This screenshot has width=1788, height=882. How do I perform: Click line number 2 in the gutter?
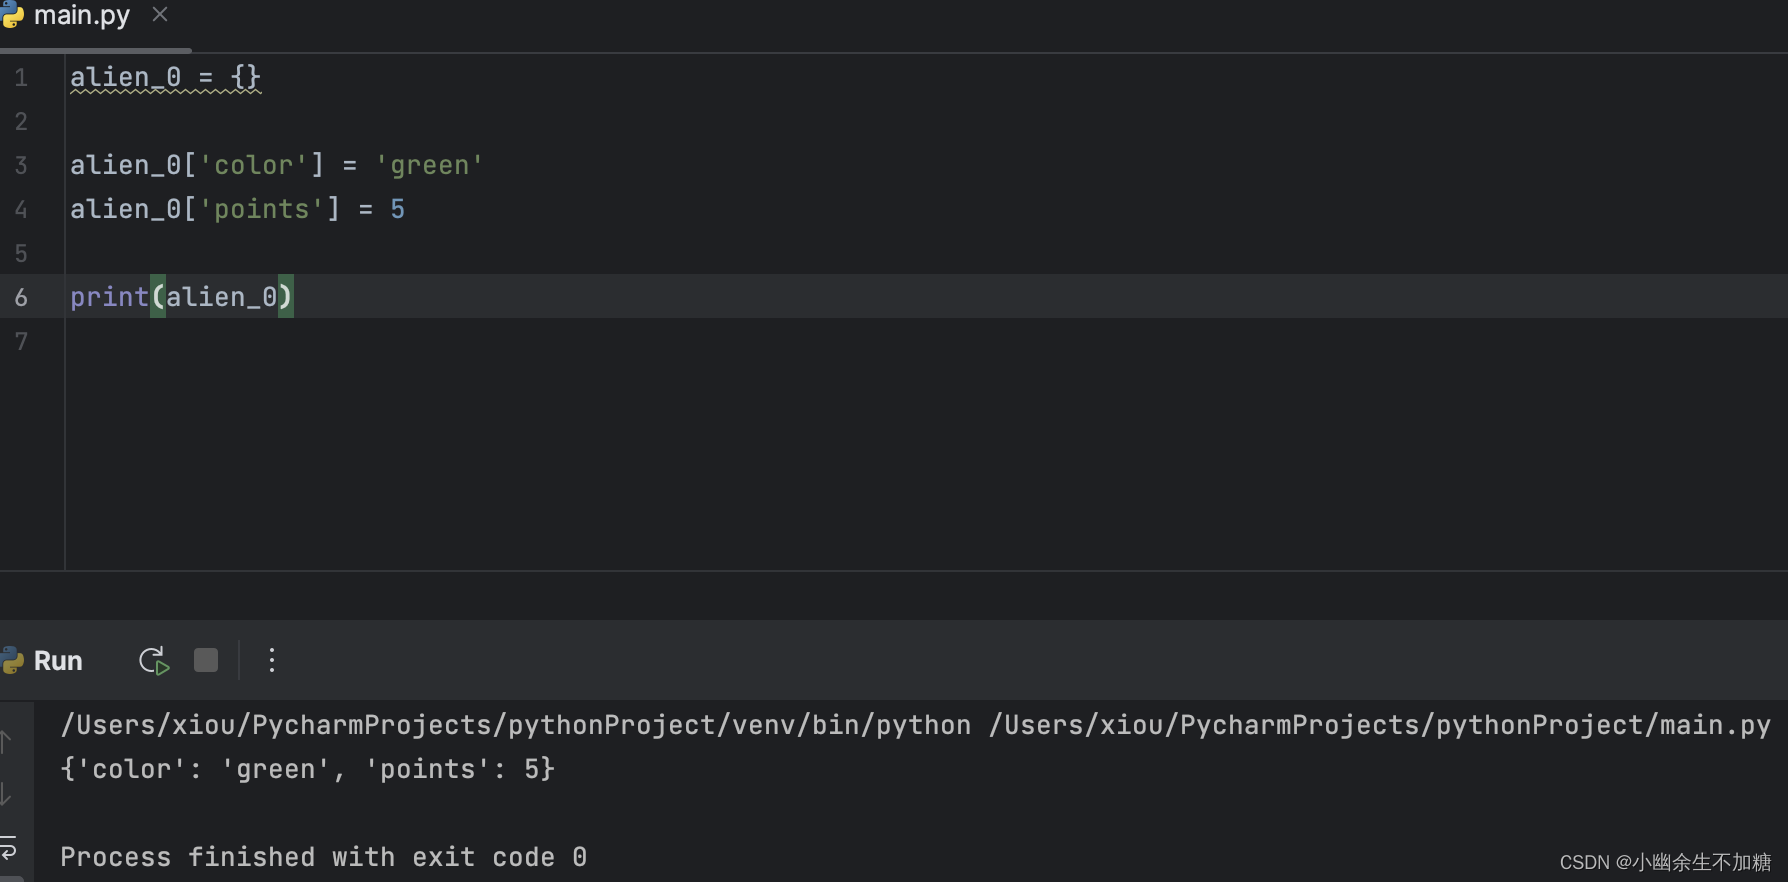coord(21,122)
